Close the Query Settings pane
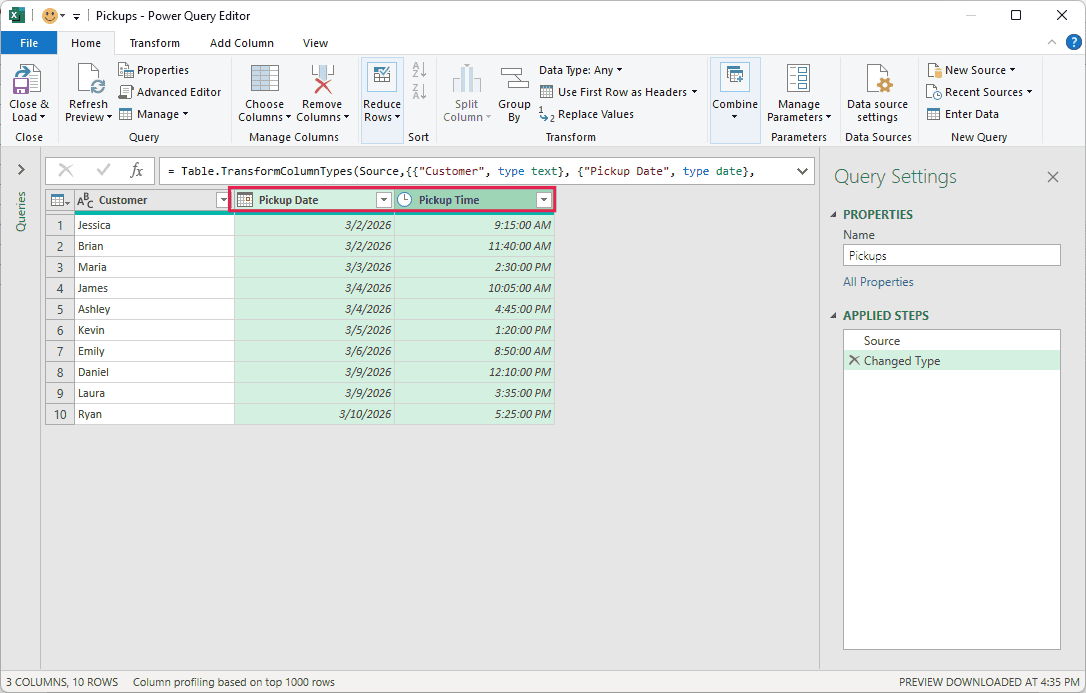The image size is (1086, 693). [x=1053, y=177]
